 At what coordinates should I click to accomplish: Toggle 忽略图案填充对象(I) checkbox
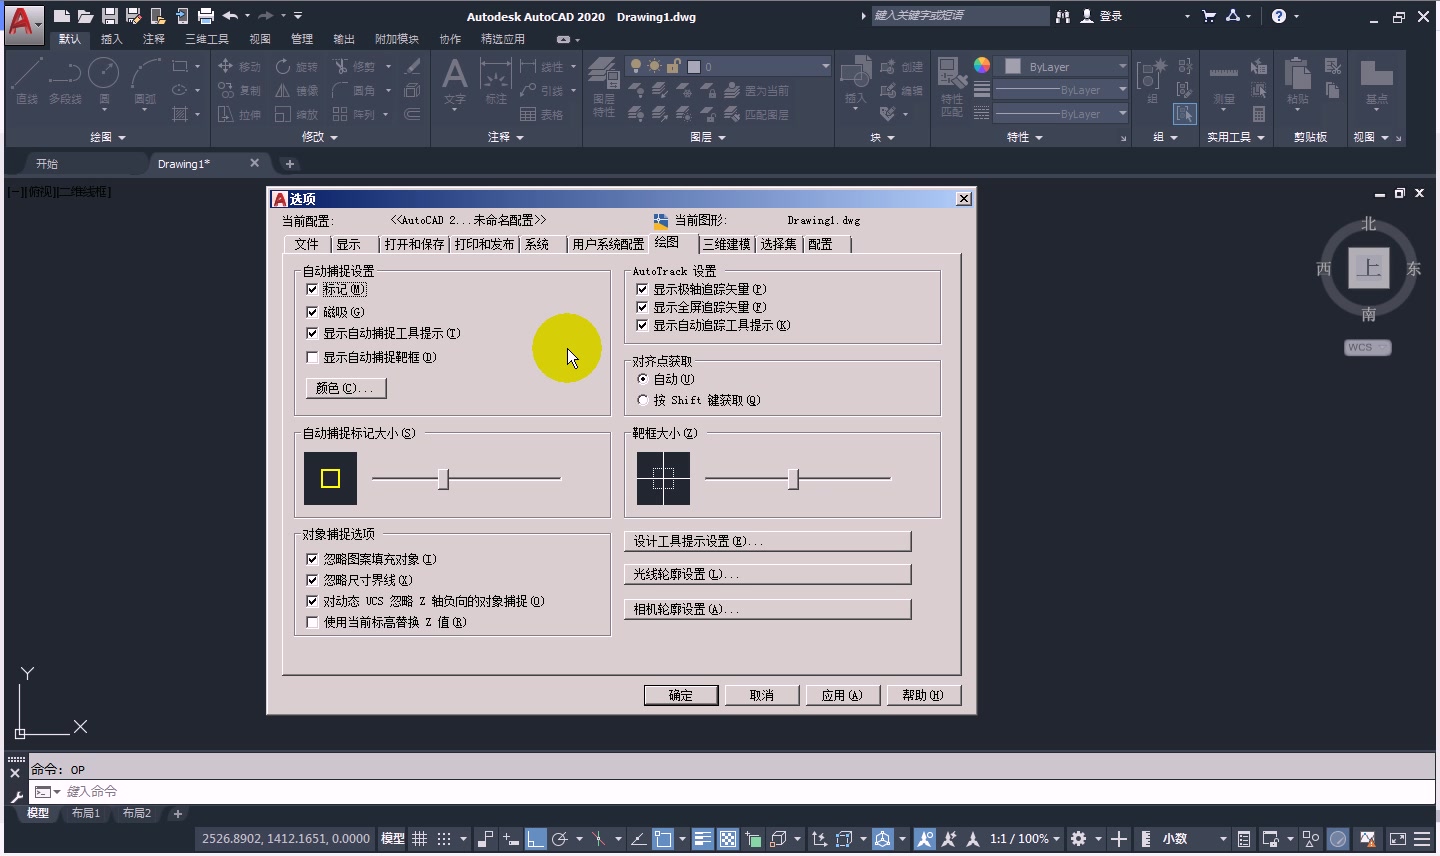(312, 559)
